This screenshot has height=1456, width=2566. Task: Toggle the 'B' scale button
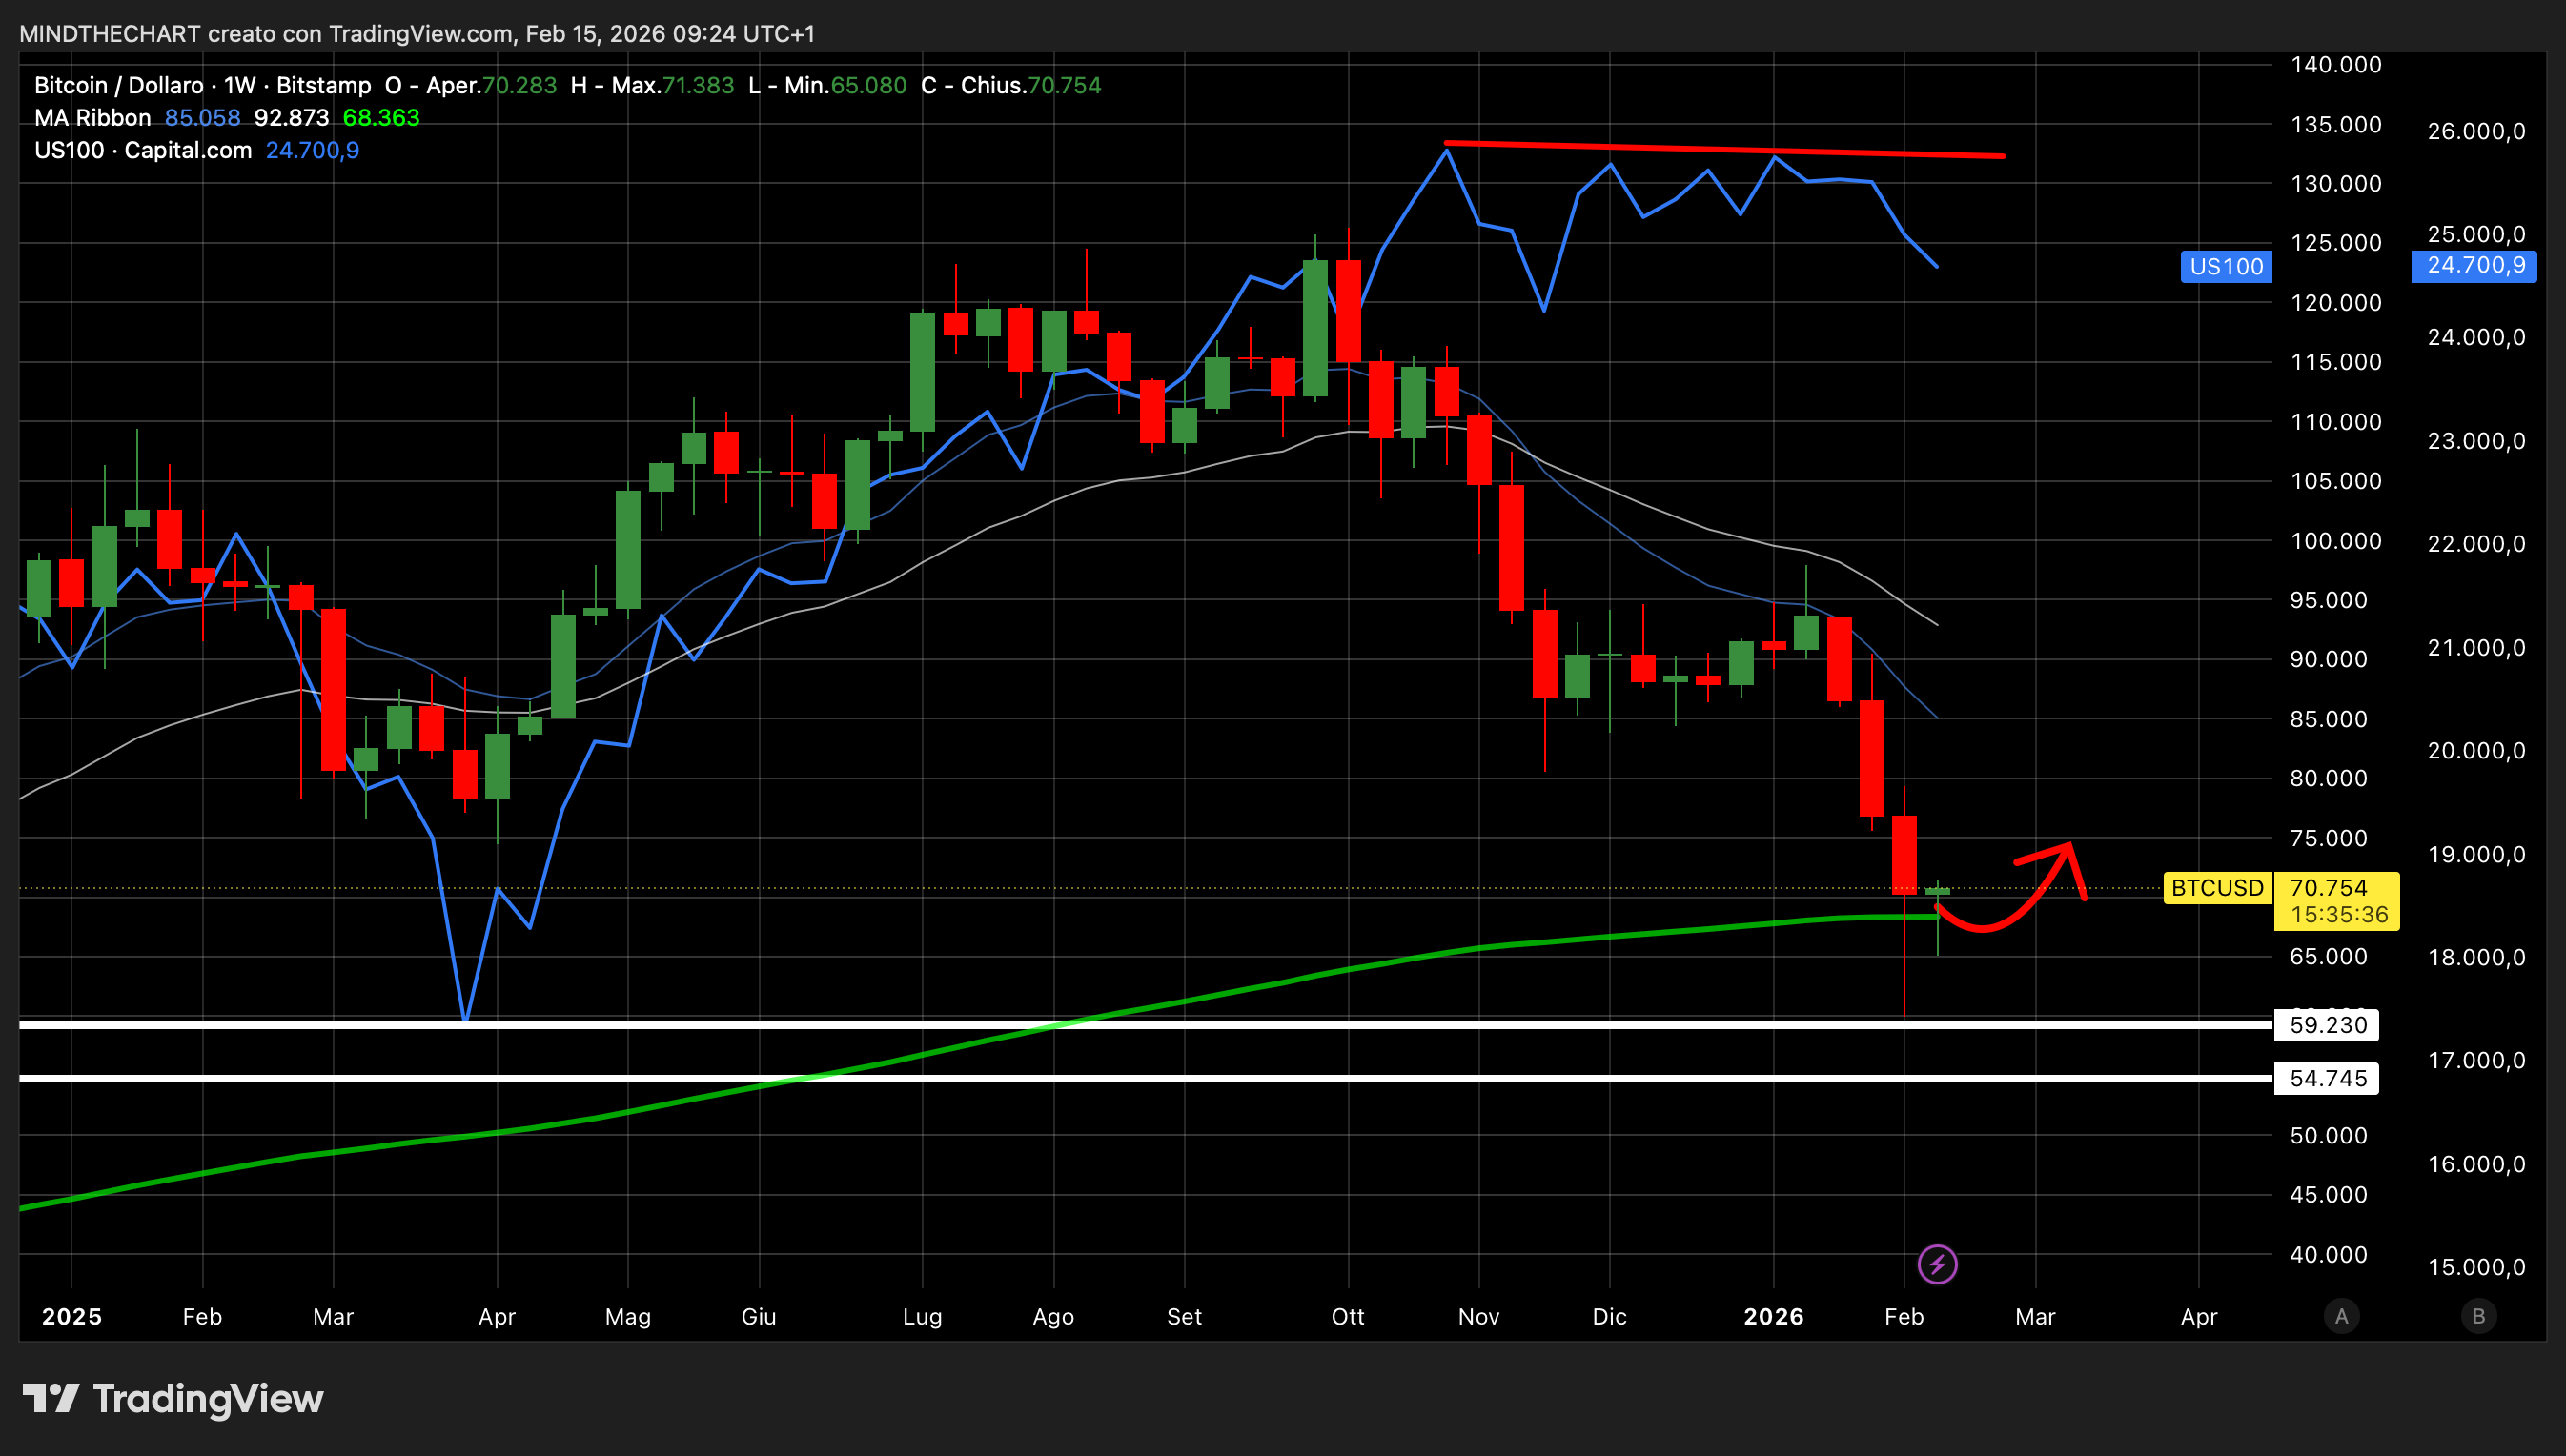tap(2478, 1316)
